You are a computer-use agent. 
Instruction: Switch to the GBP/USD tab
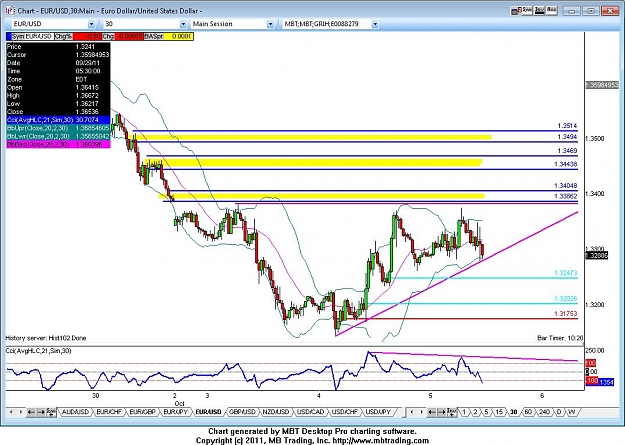tap(242, 412)
